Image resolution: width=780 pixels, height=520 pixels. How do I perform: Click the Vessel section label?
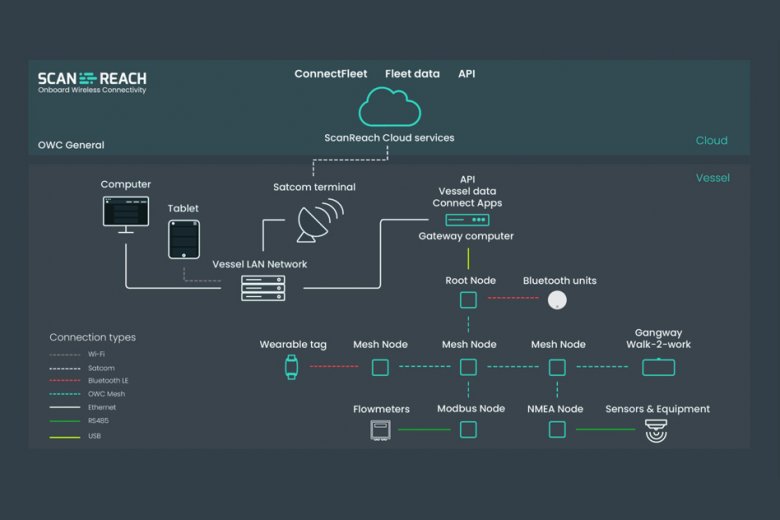[x=713, y=178]
